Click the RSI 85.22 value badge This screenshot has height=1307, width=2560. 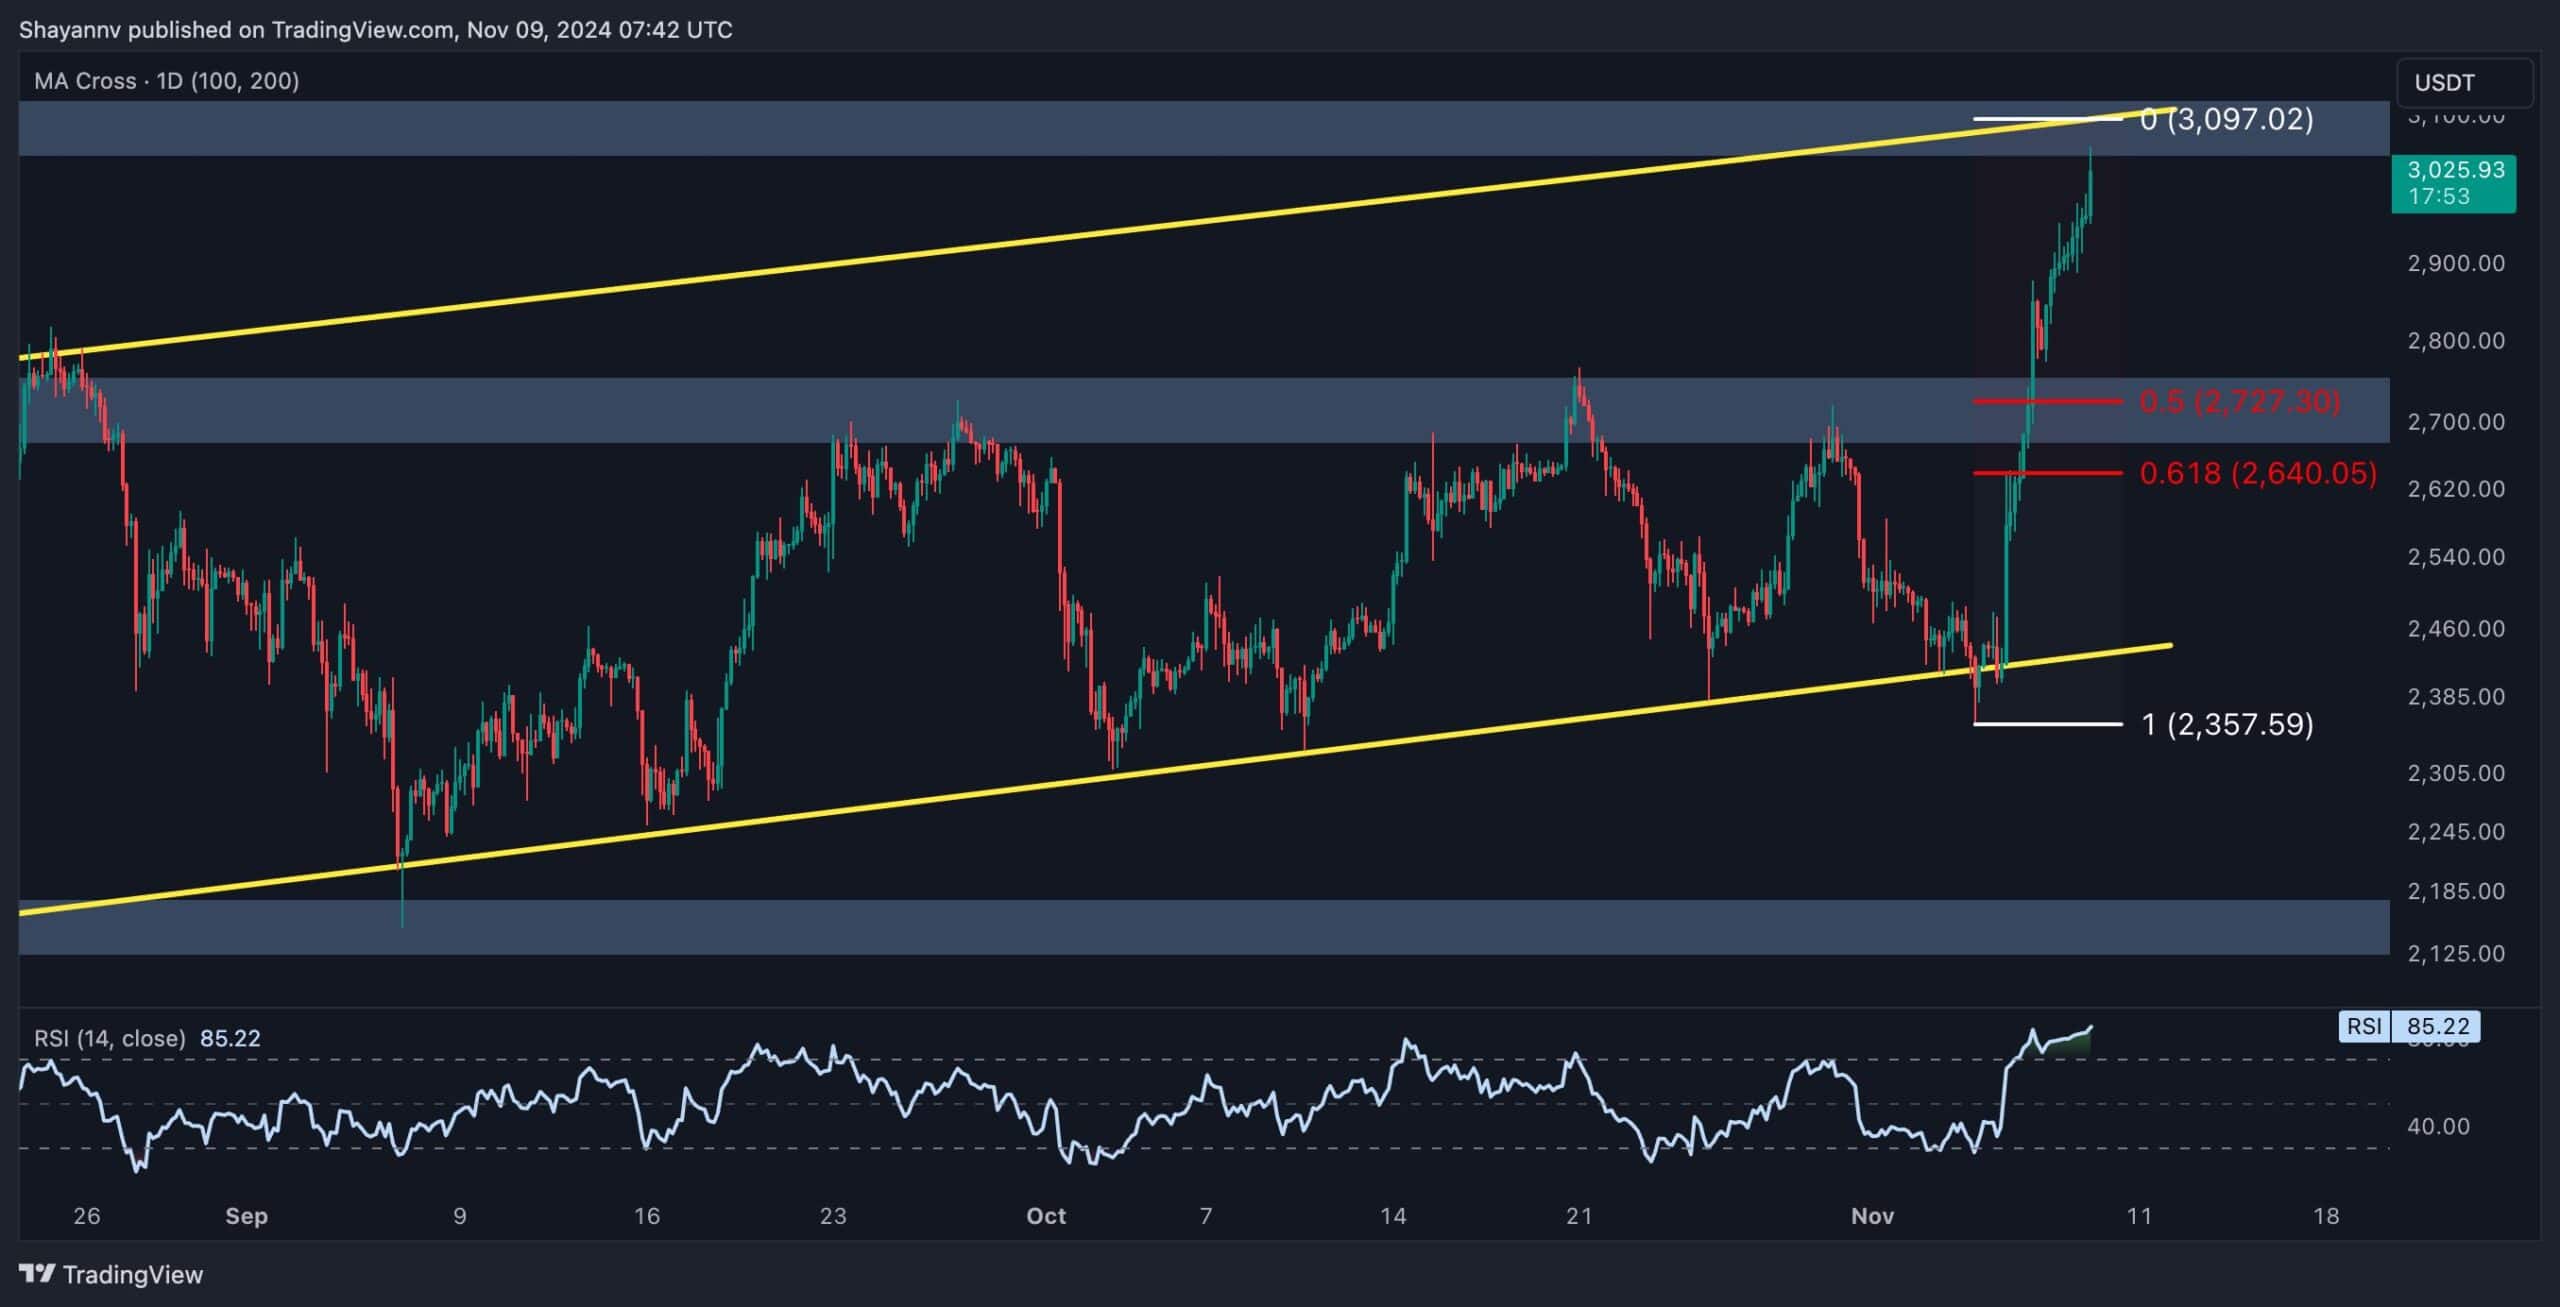point(2438,1027)
